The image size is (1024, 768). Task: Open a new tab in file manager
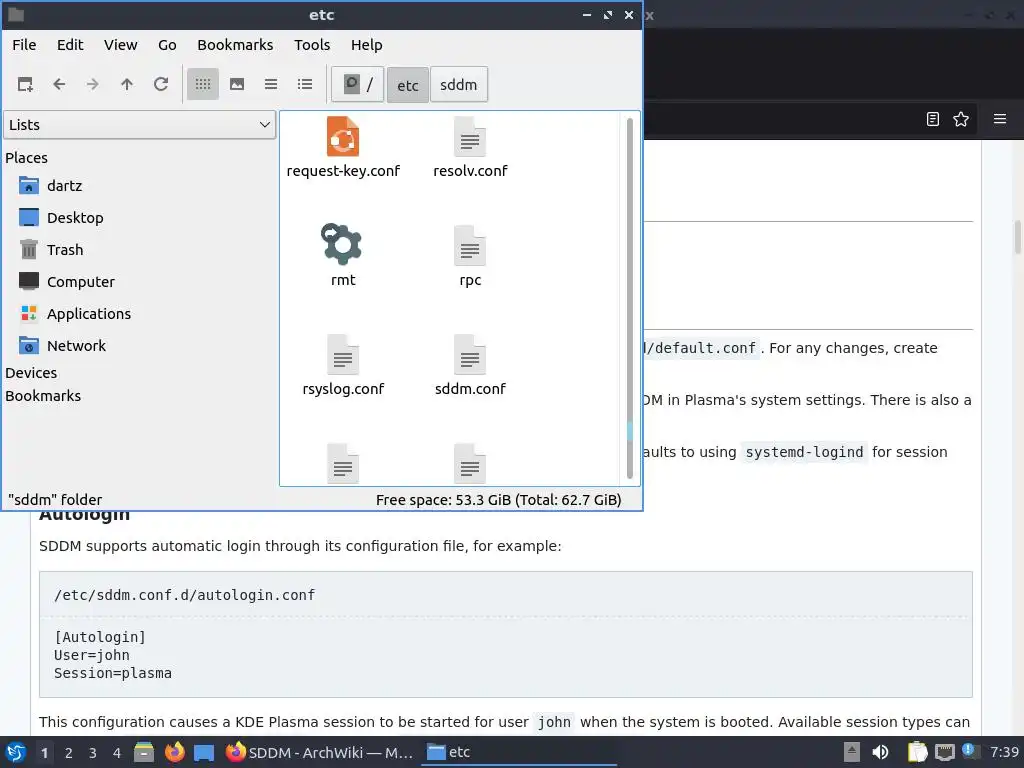click(x=25, y=84)
